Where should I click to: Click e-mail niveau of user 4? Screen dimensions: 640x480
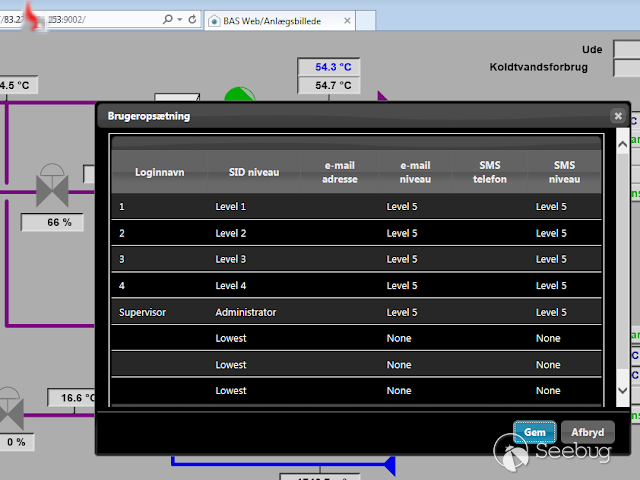point(402,286)
